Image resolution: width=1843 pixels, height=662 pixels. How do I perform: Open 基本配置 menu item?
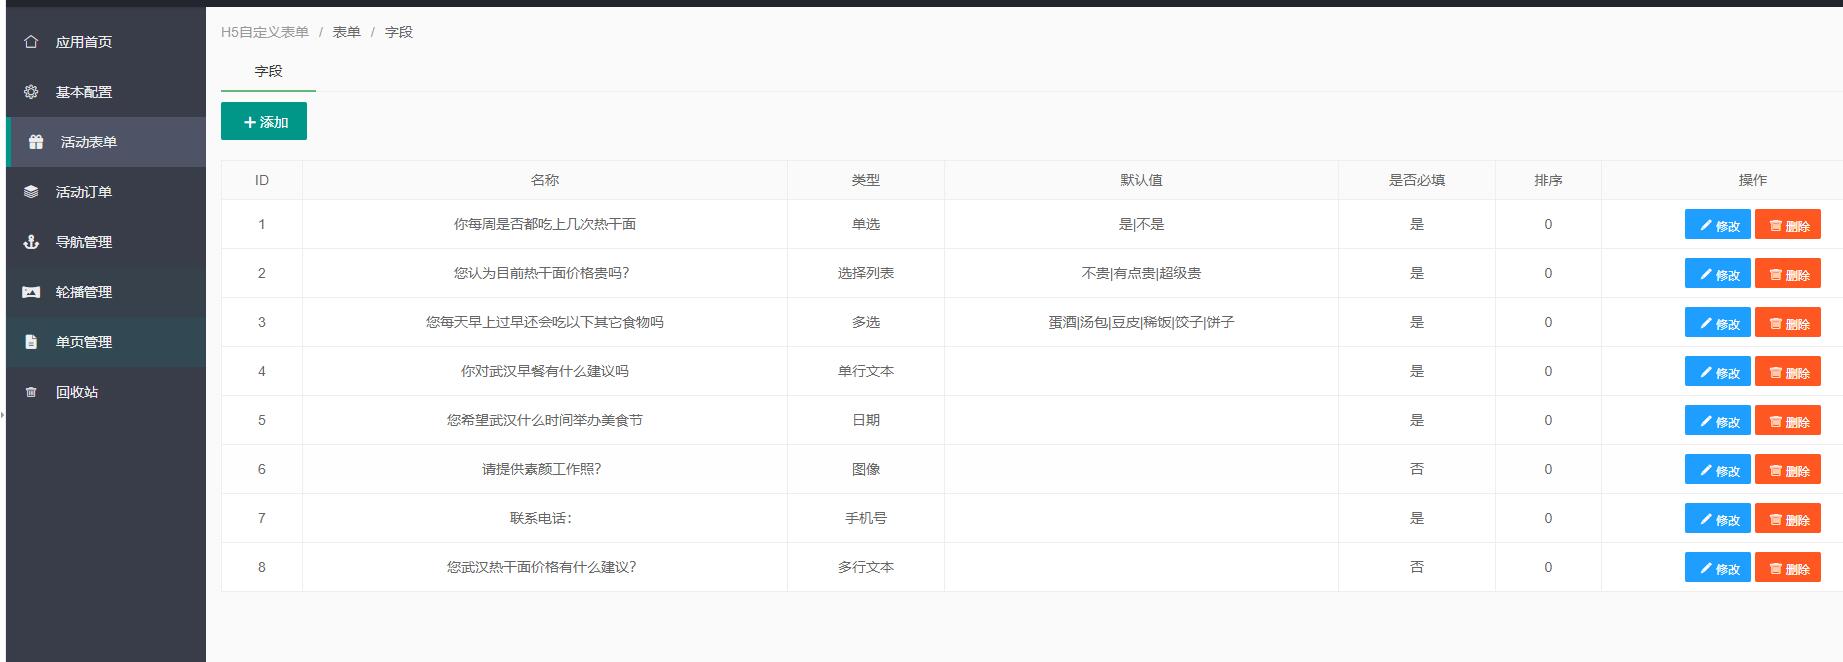(x=106, y=92)
